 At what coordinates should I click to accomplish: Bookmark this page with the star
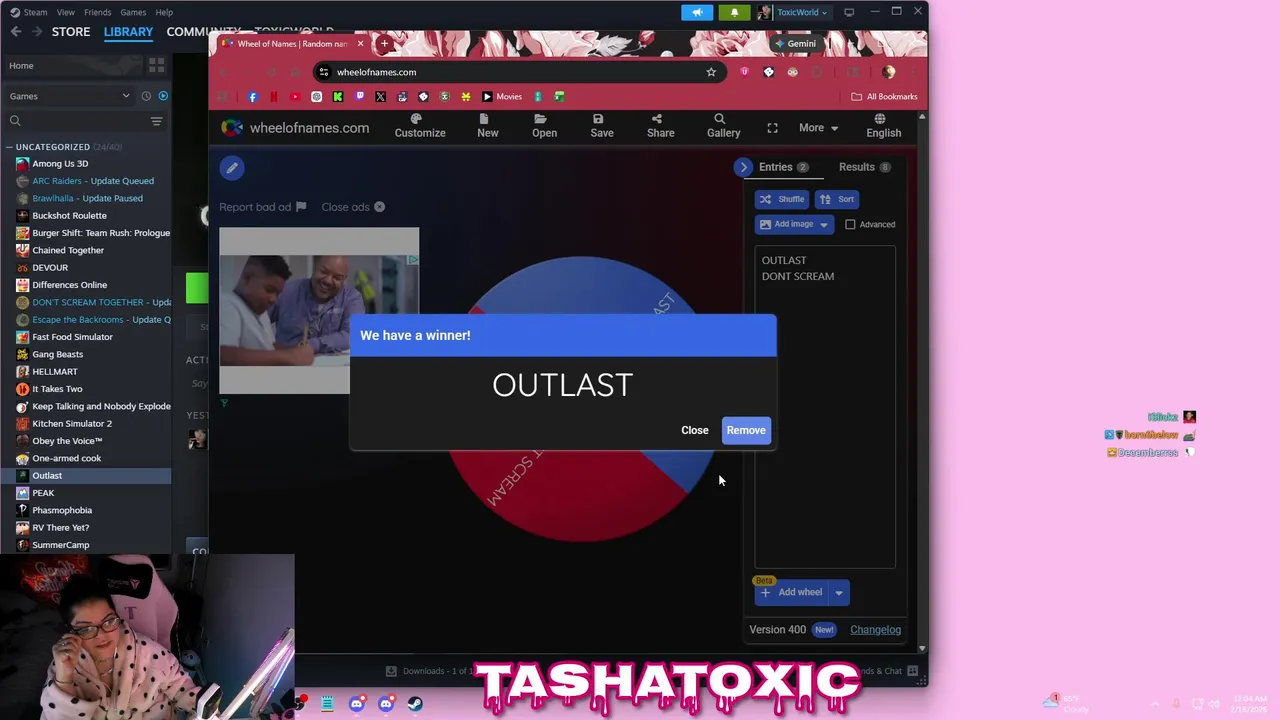(711, 72)
